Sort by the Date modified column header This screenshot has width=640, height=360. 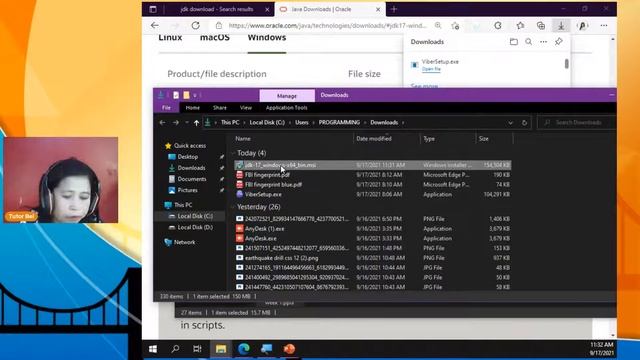click(x=374, y=139)
